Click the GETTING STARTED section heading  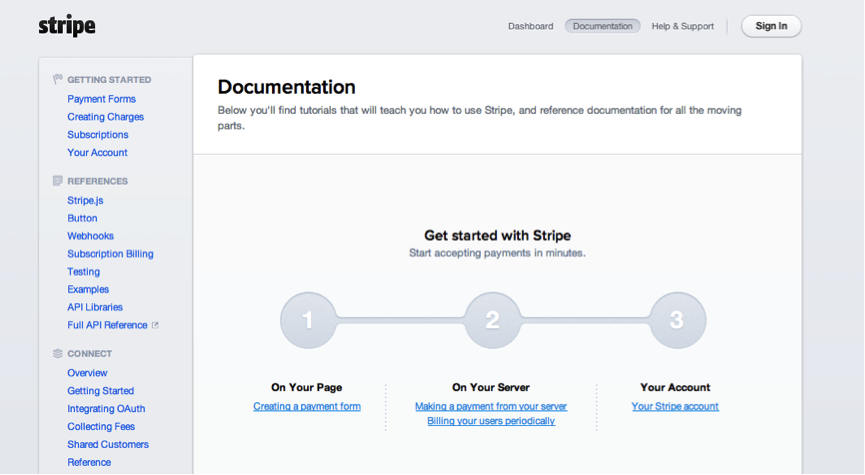pos(109,80)
